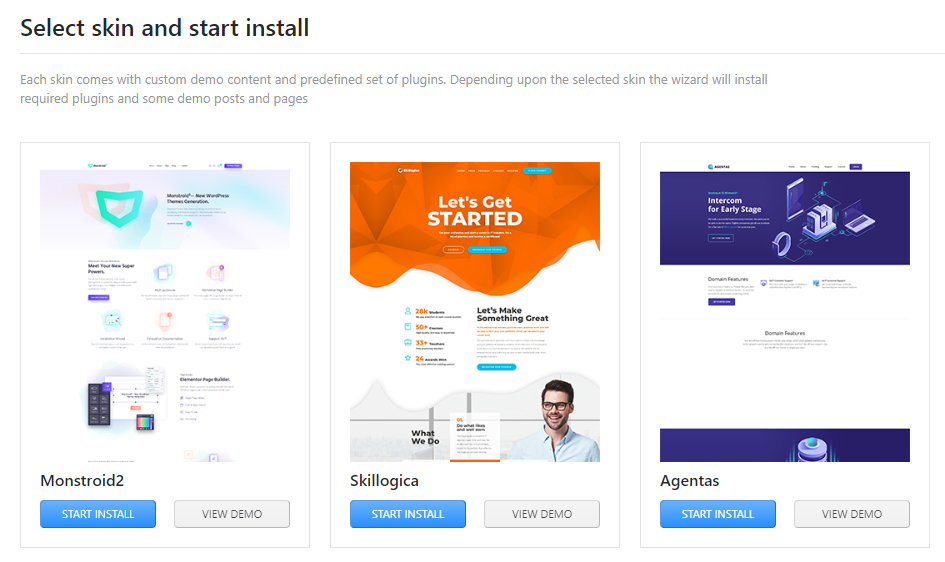Click the Agentas skin title
This screenshot has height=562, width=945.
[x=689, y=481]
